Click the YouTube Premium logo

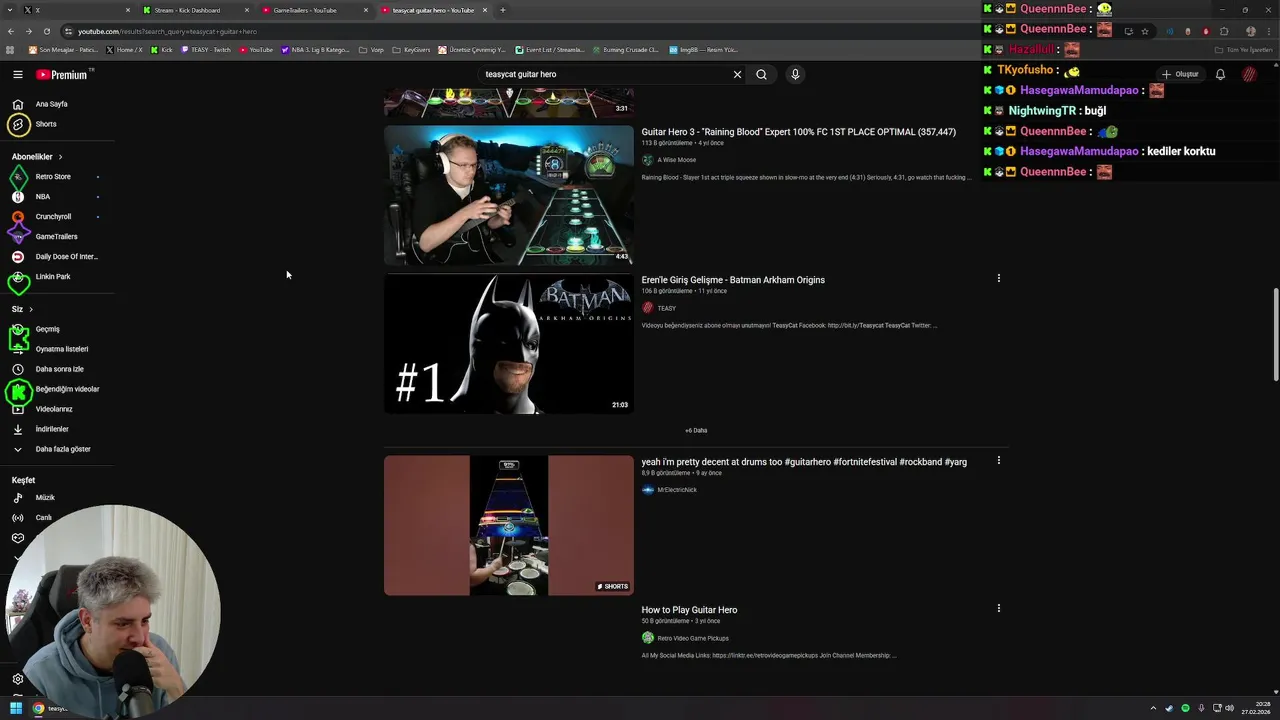(x=63, y=74)
